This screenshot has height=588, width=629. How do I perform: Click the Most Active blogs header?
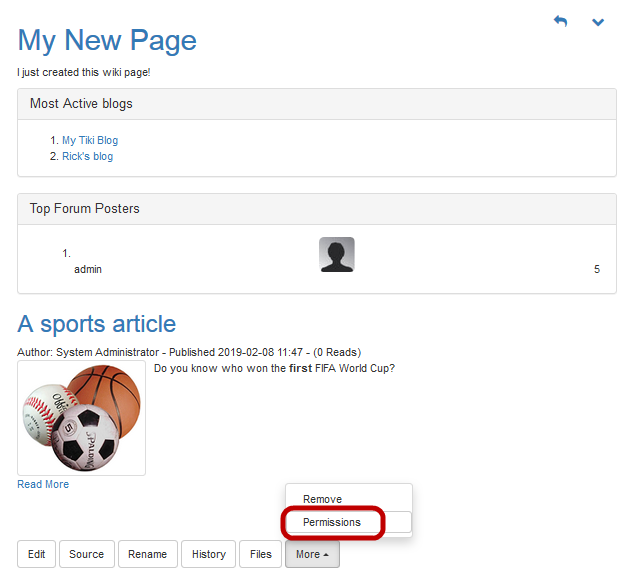[x=81, y=104]
